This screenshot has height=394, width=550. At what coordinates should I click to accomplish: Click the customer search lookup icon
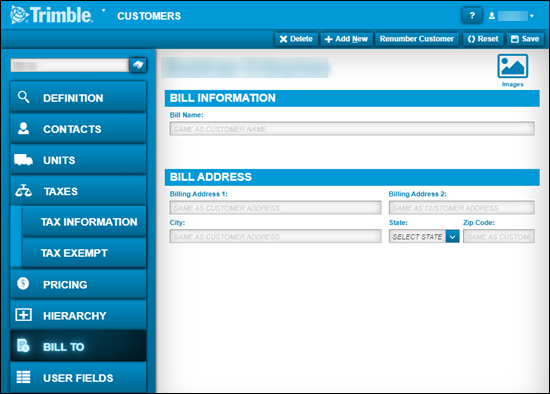[x=138, y=65]
